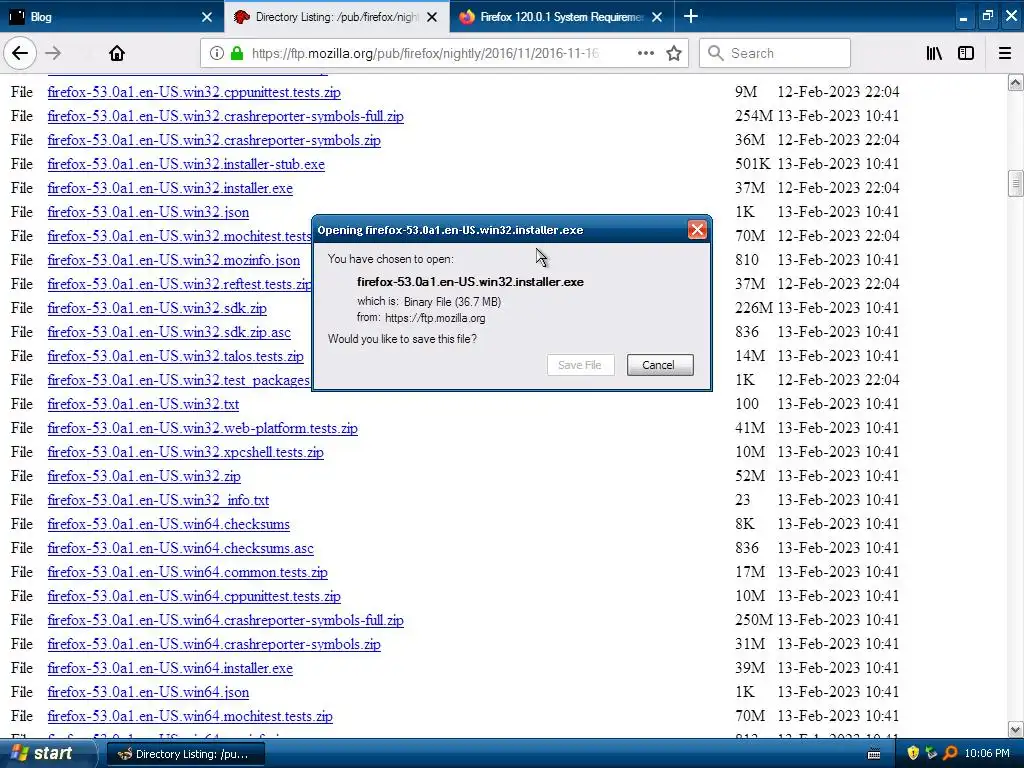Switch to the Blog tab
Image resolution: width=1024 pixels, height=768 pixels.
click(112, 16)
